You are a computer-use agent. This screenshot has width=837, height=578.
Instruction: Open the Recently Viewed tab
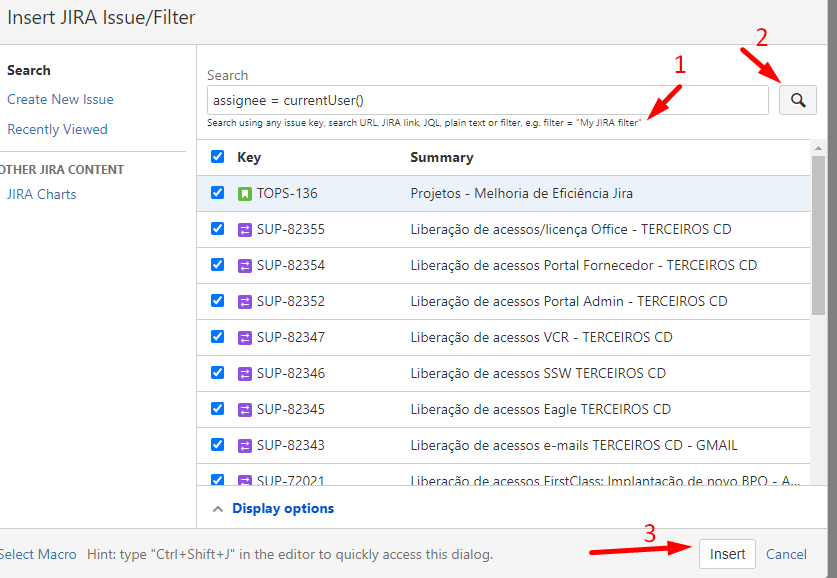[57, 129]
